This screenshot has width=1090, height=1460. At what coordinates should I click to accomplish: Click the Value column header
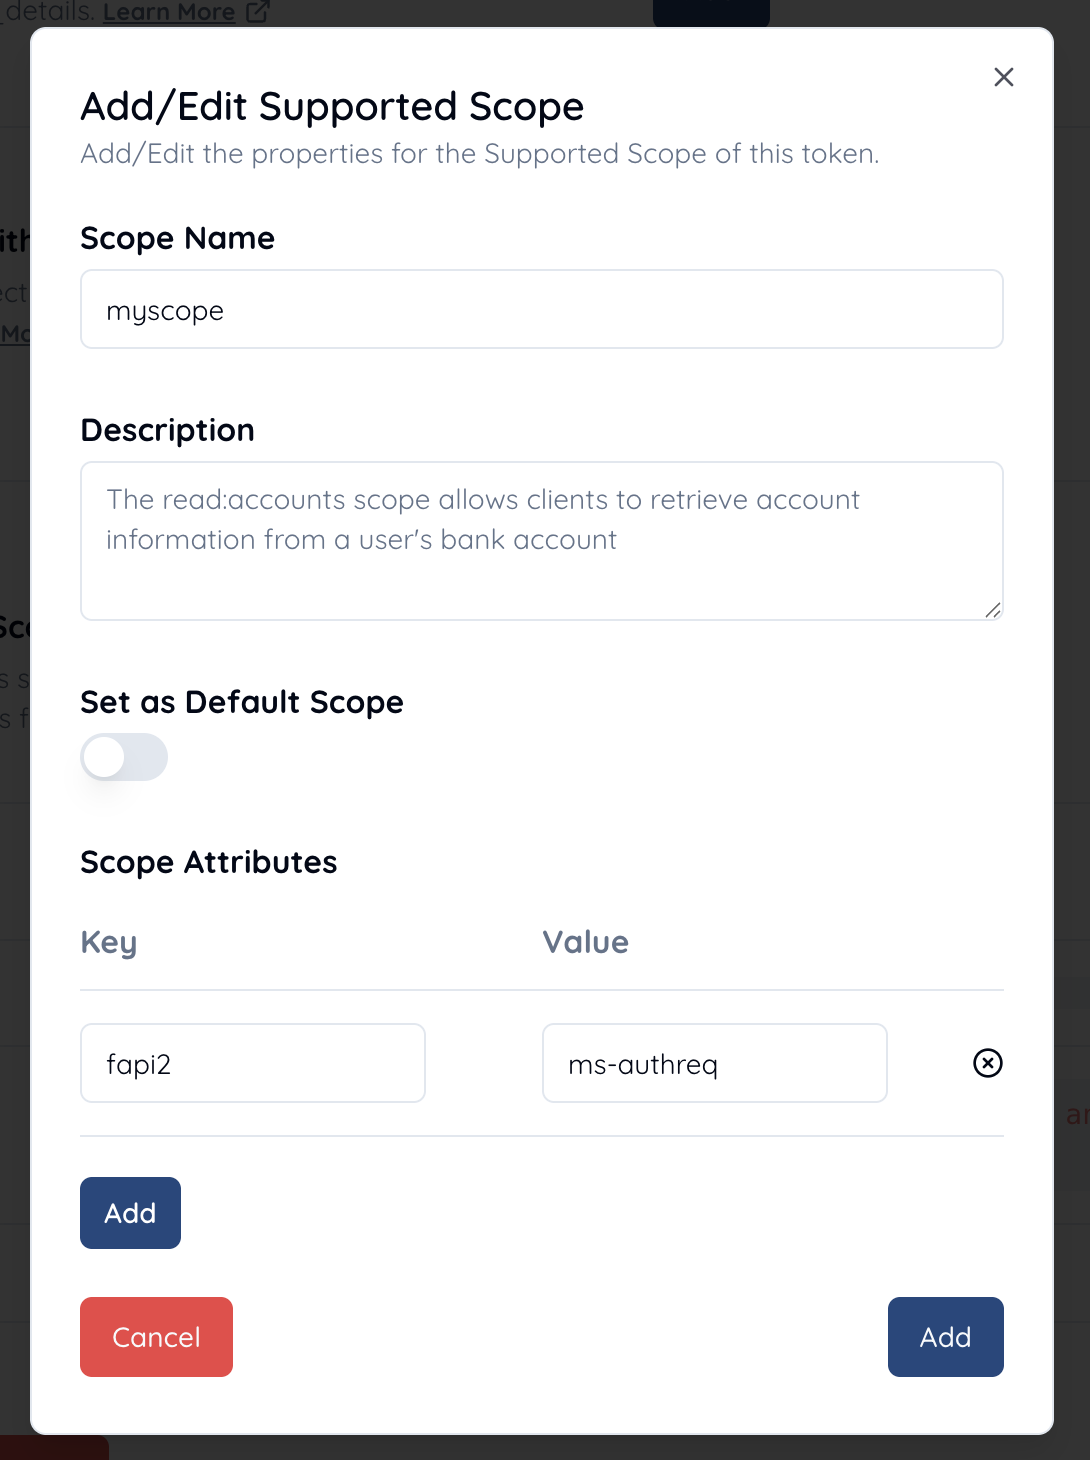(x=586, y=942)
